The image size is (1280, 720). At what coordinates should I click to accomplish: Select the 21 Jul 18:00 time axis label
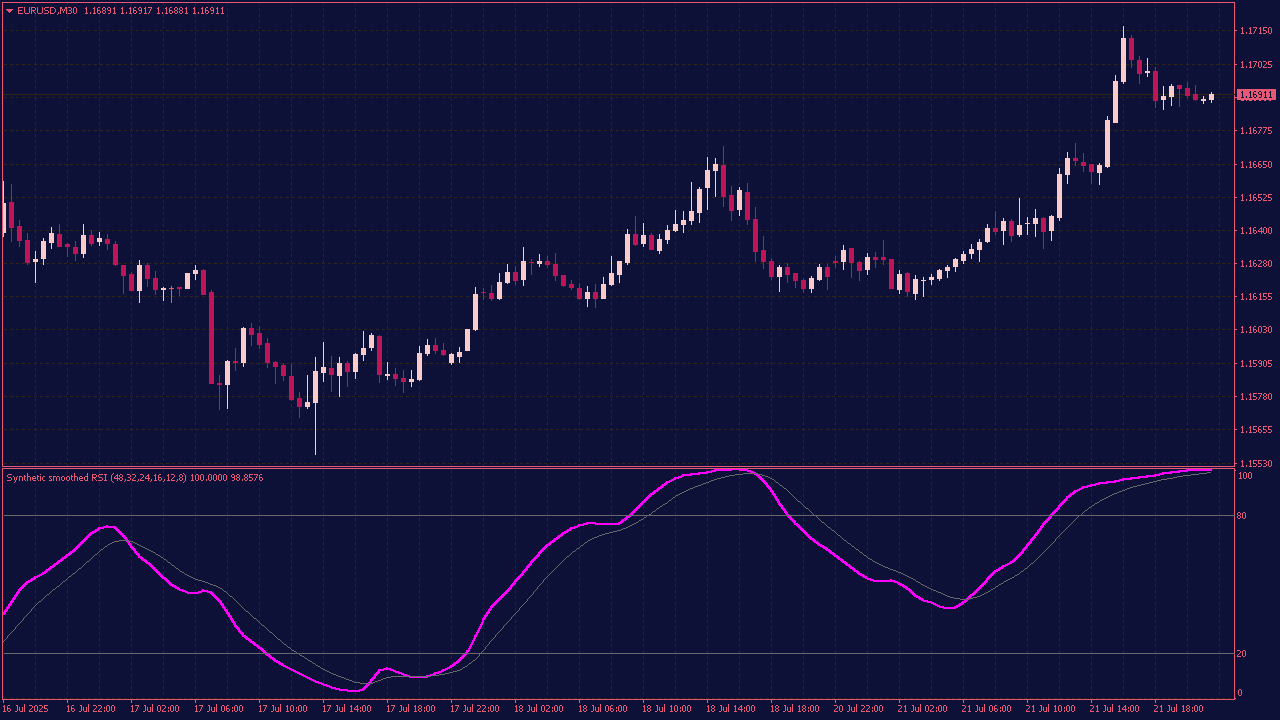[1178, 709]
